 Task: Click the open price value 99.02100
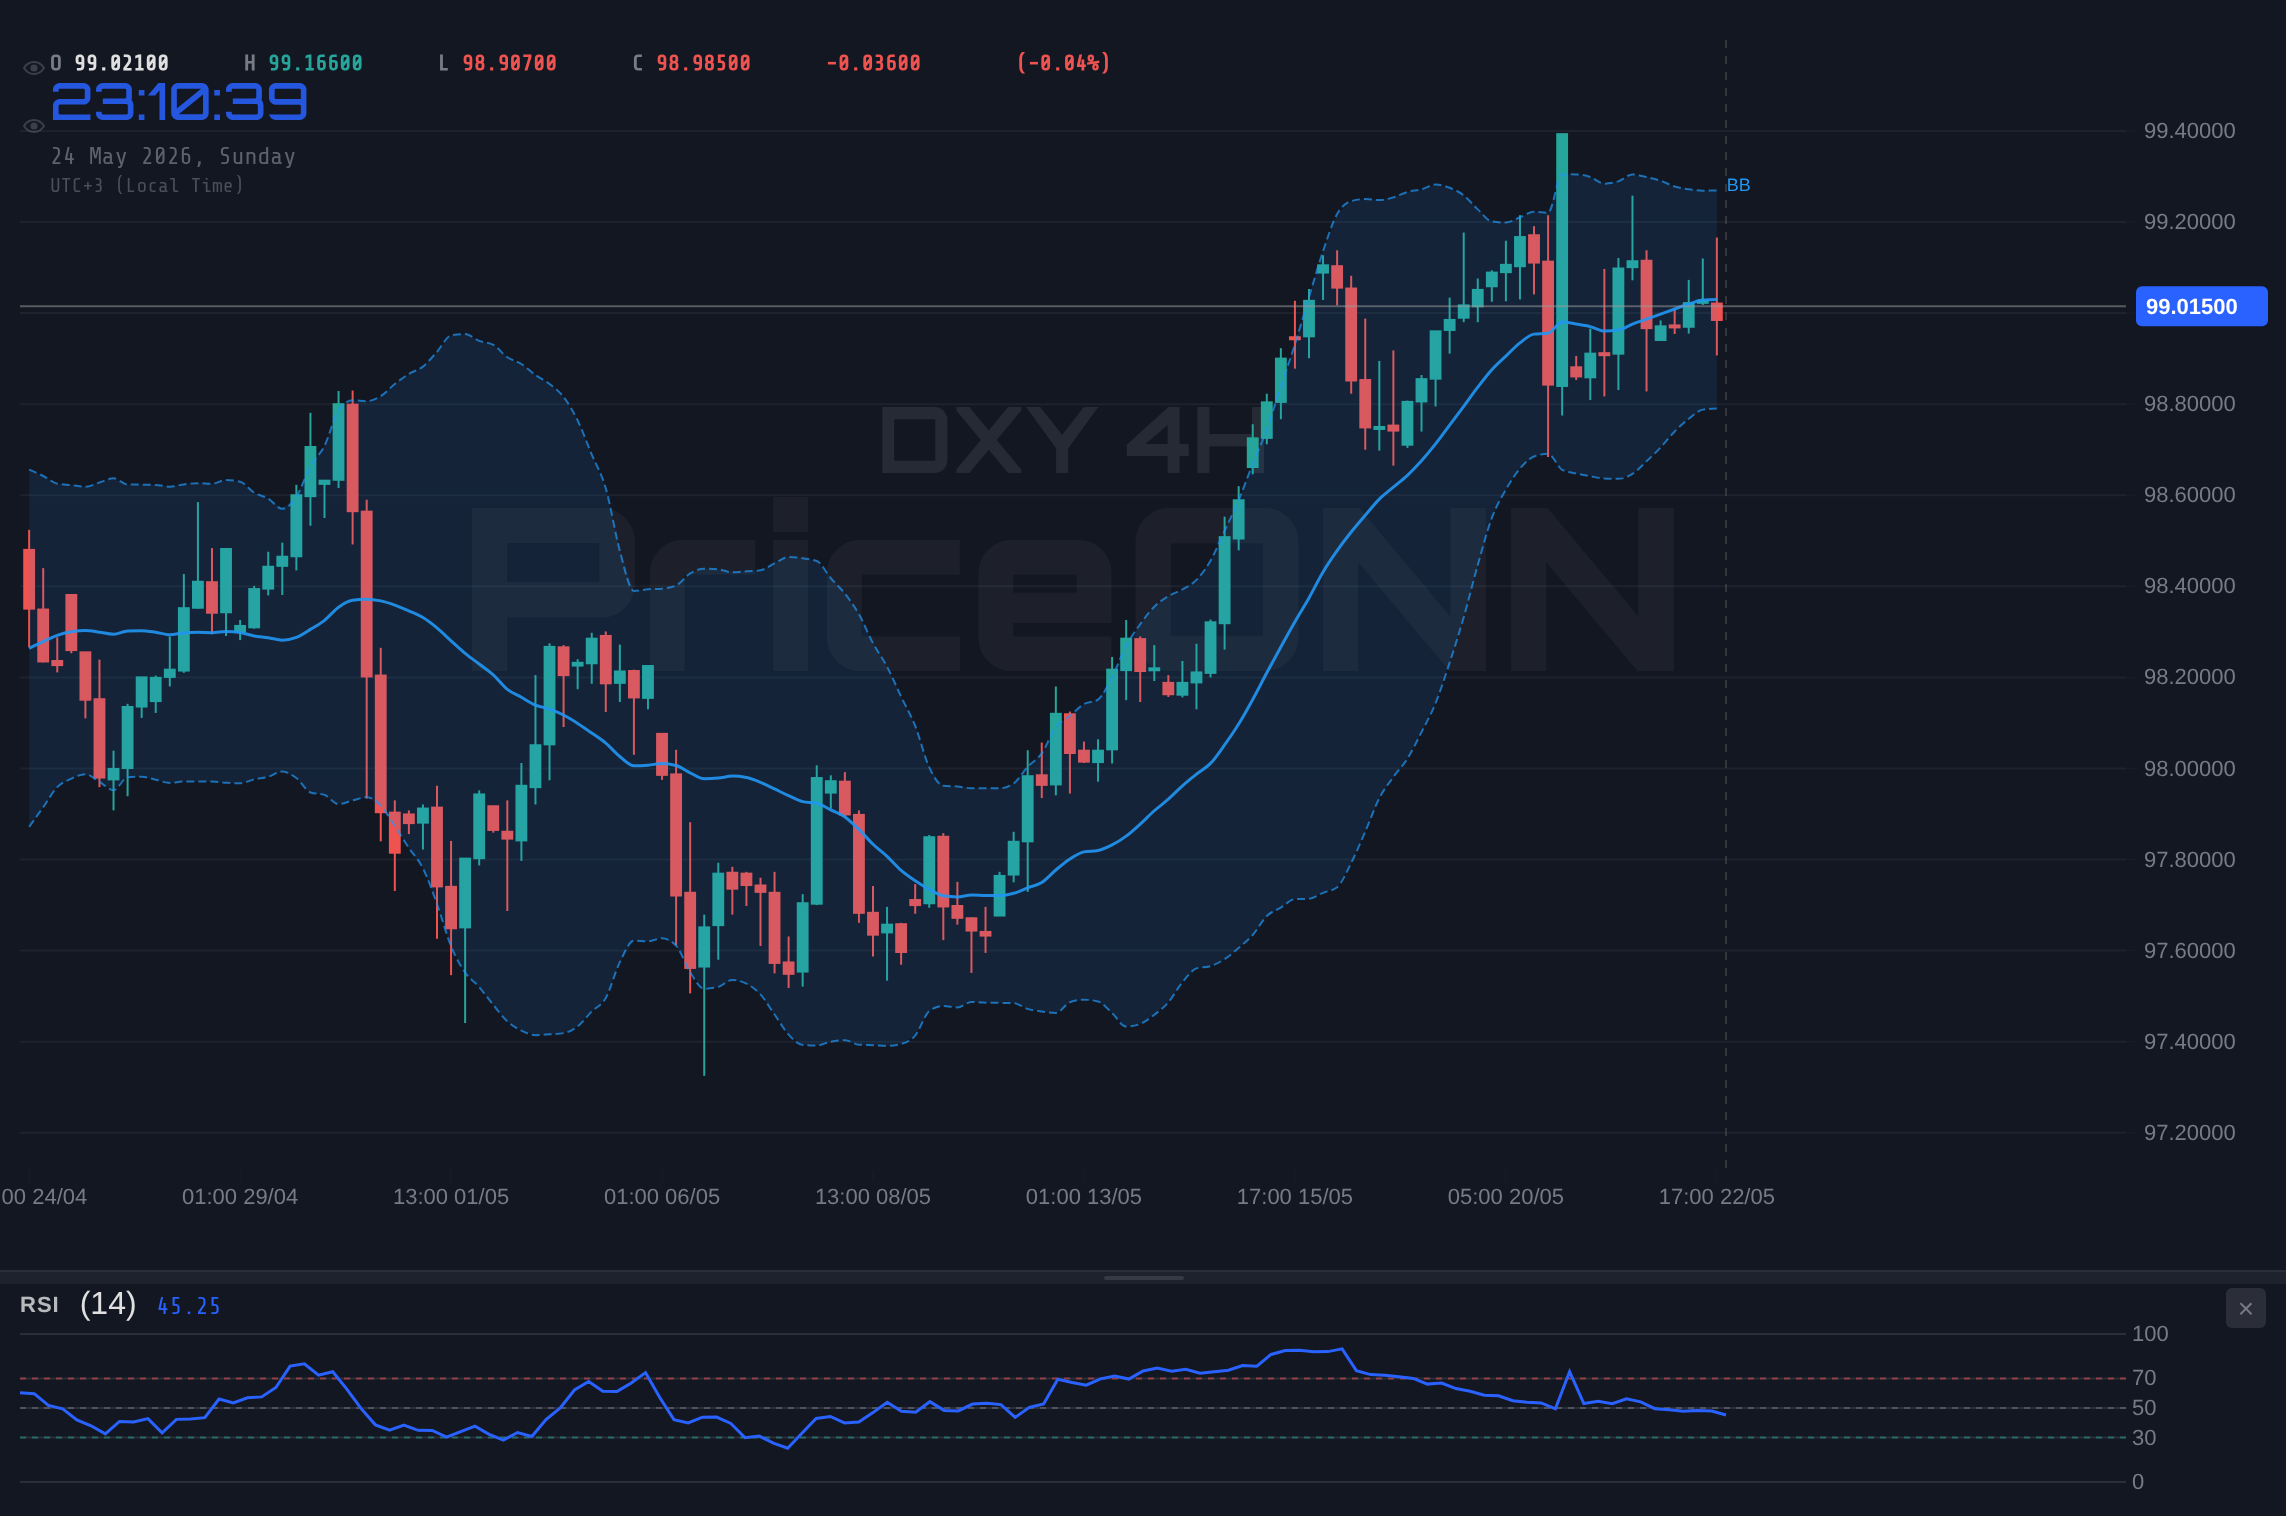122,63
